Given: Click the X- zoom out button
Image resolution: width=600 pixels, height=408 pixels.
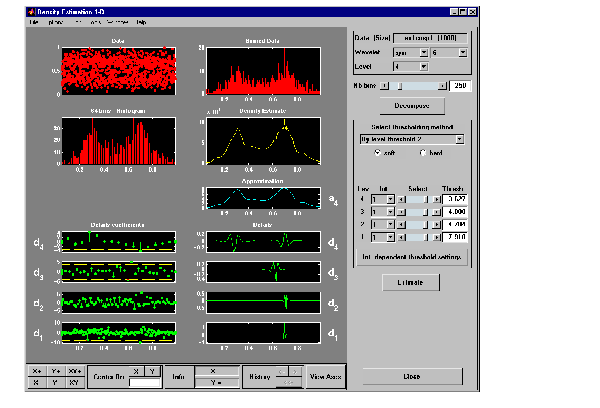Looking at the screenshot, I should (39, 382).
